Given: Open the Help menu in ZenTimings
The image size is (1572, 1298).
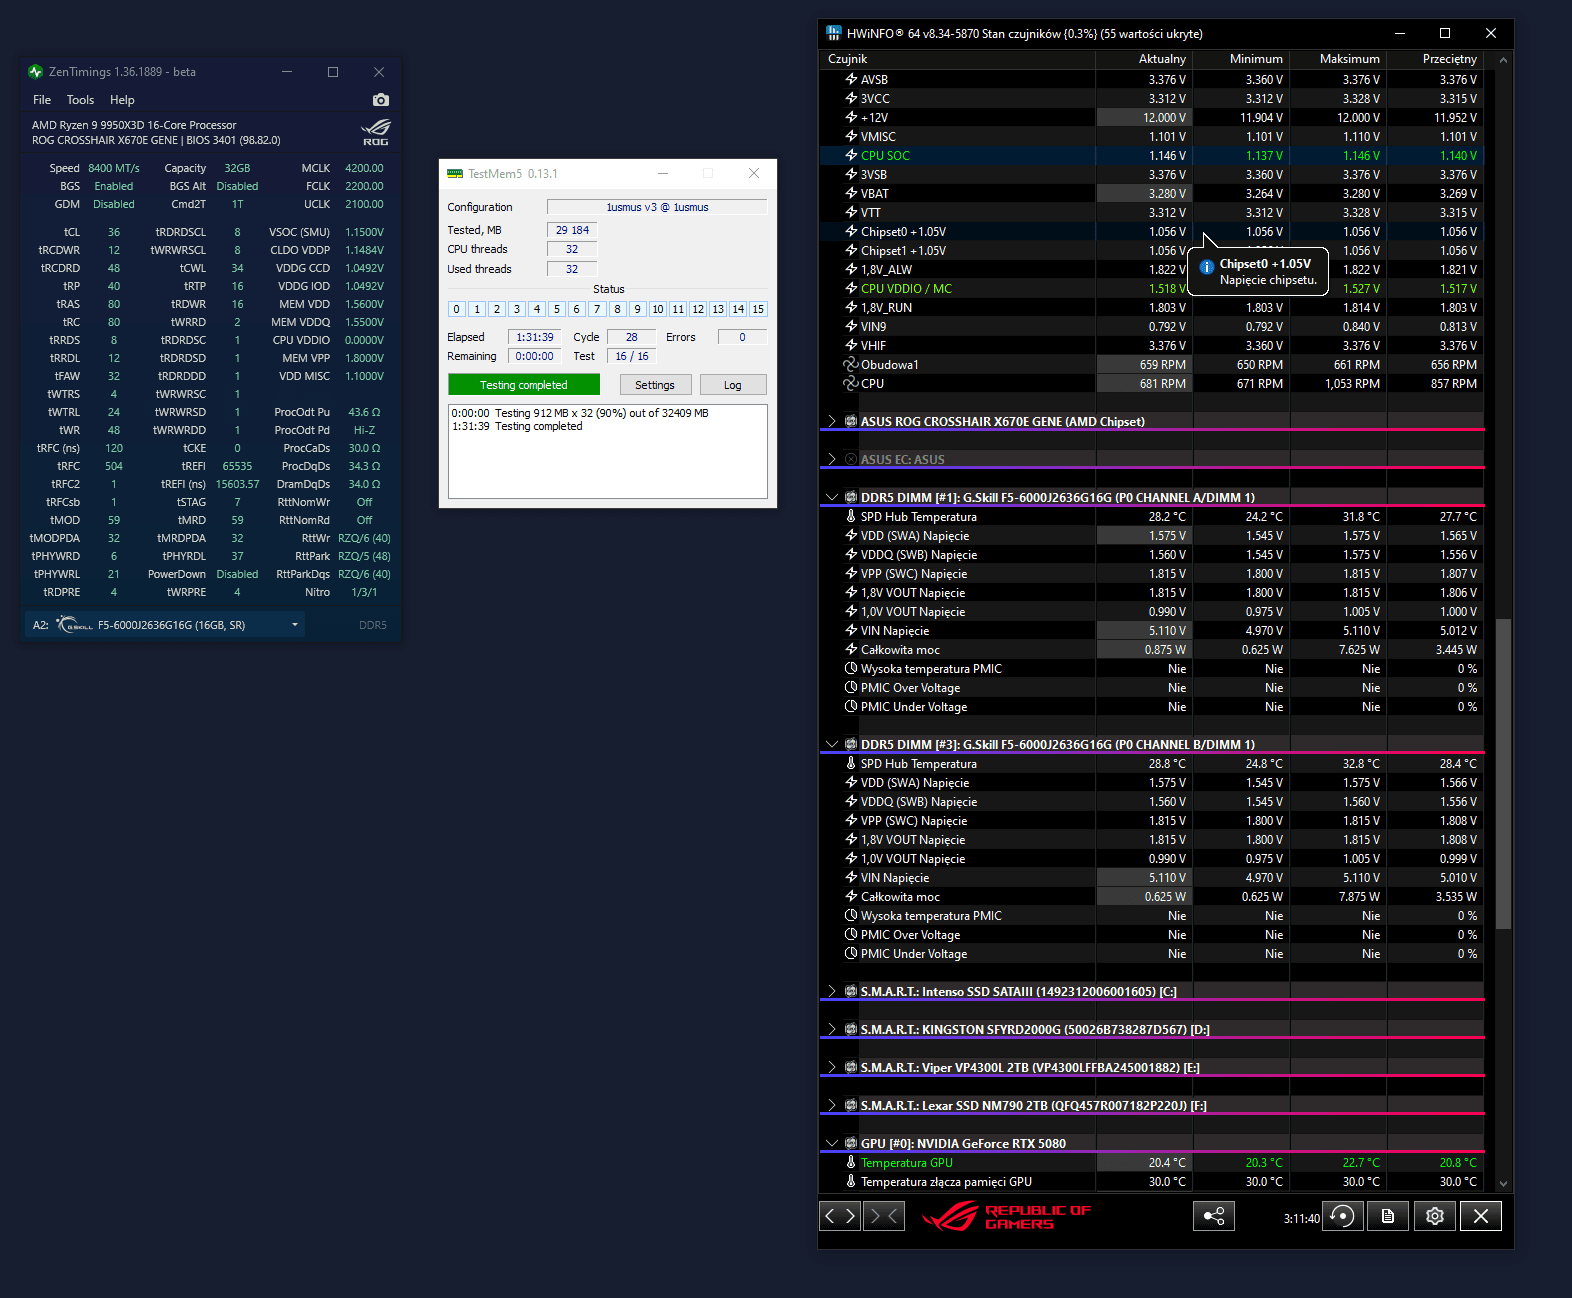Looking at the screenshot, I should tap(122, 100).
